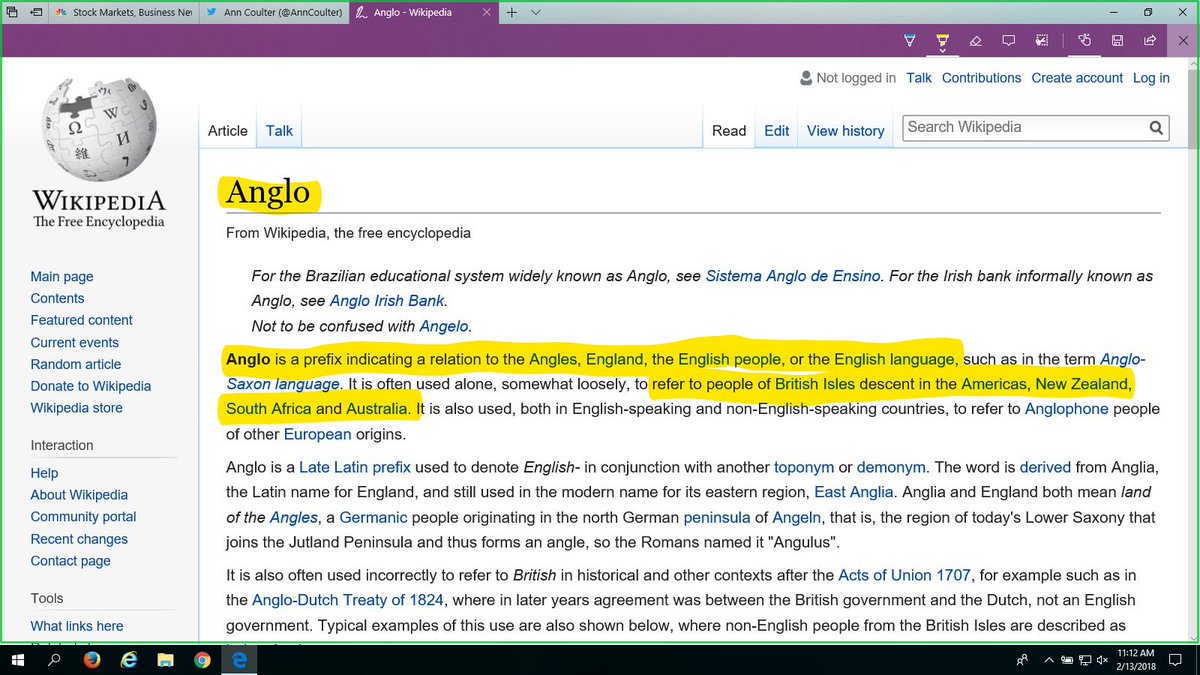Follow East Anglia link
Screen dimensions: 1200x675
pyautogui.click(x=853, y=493)
